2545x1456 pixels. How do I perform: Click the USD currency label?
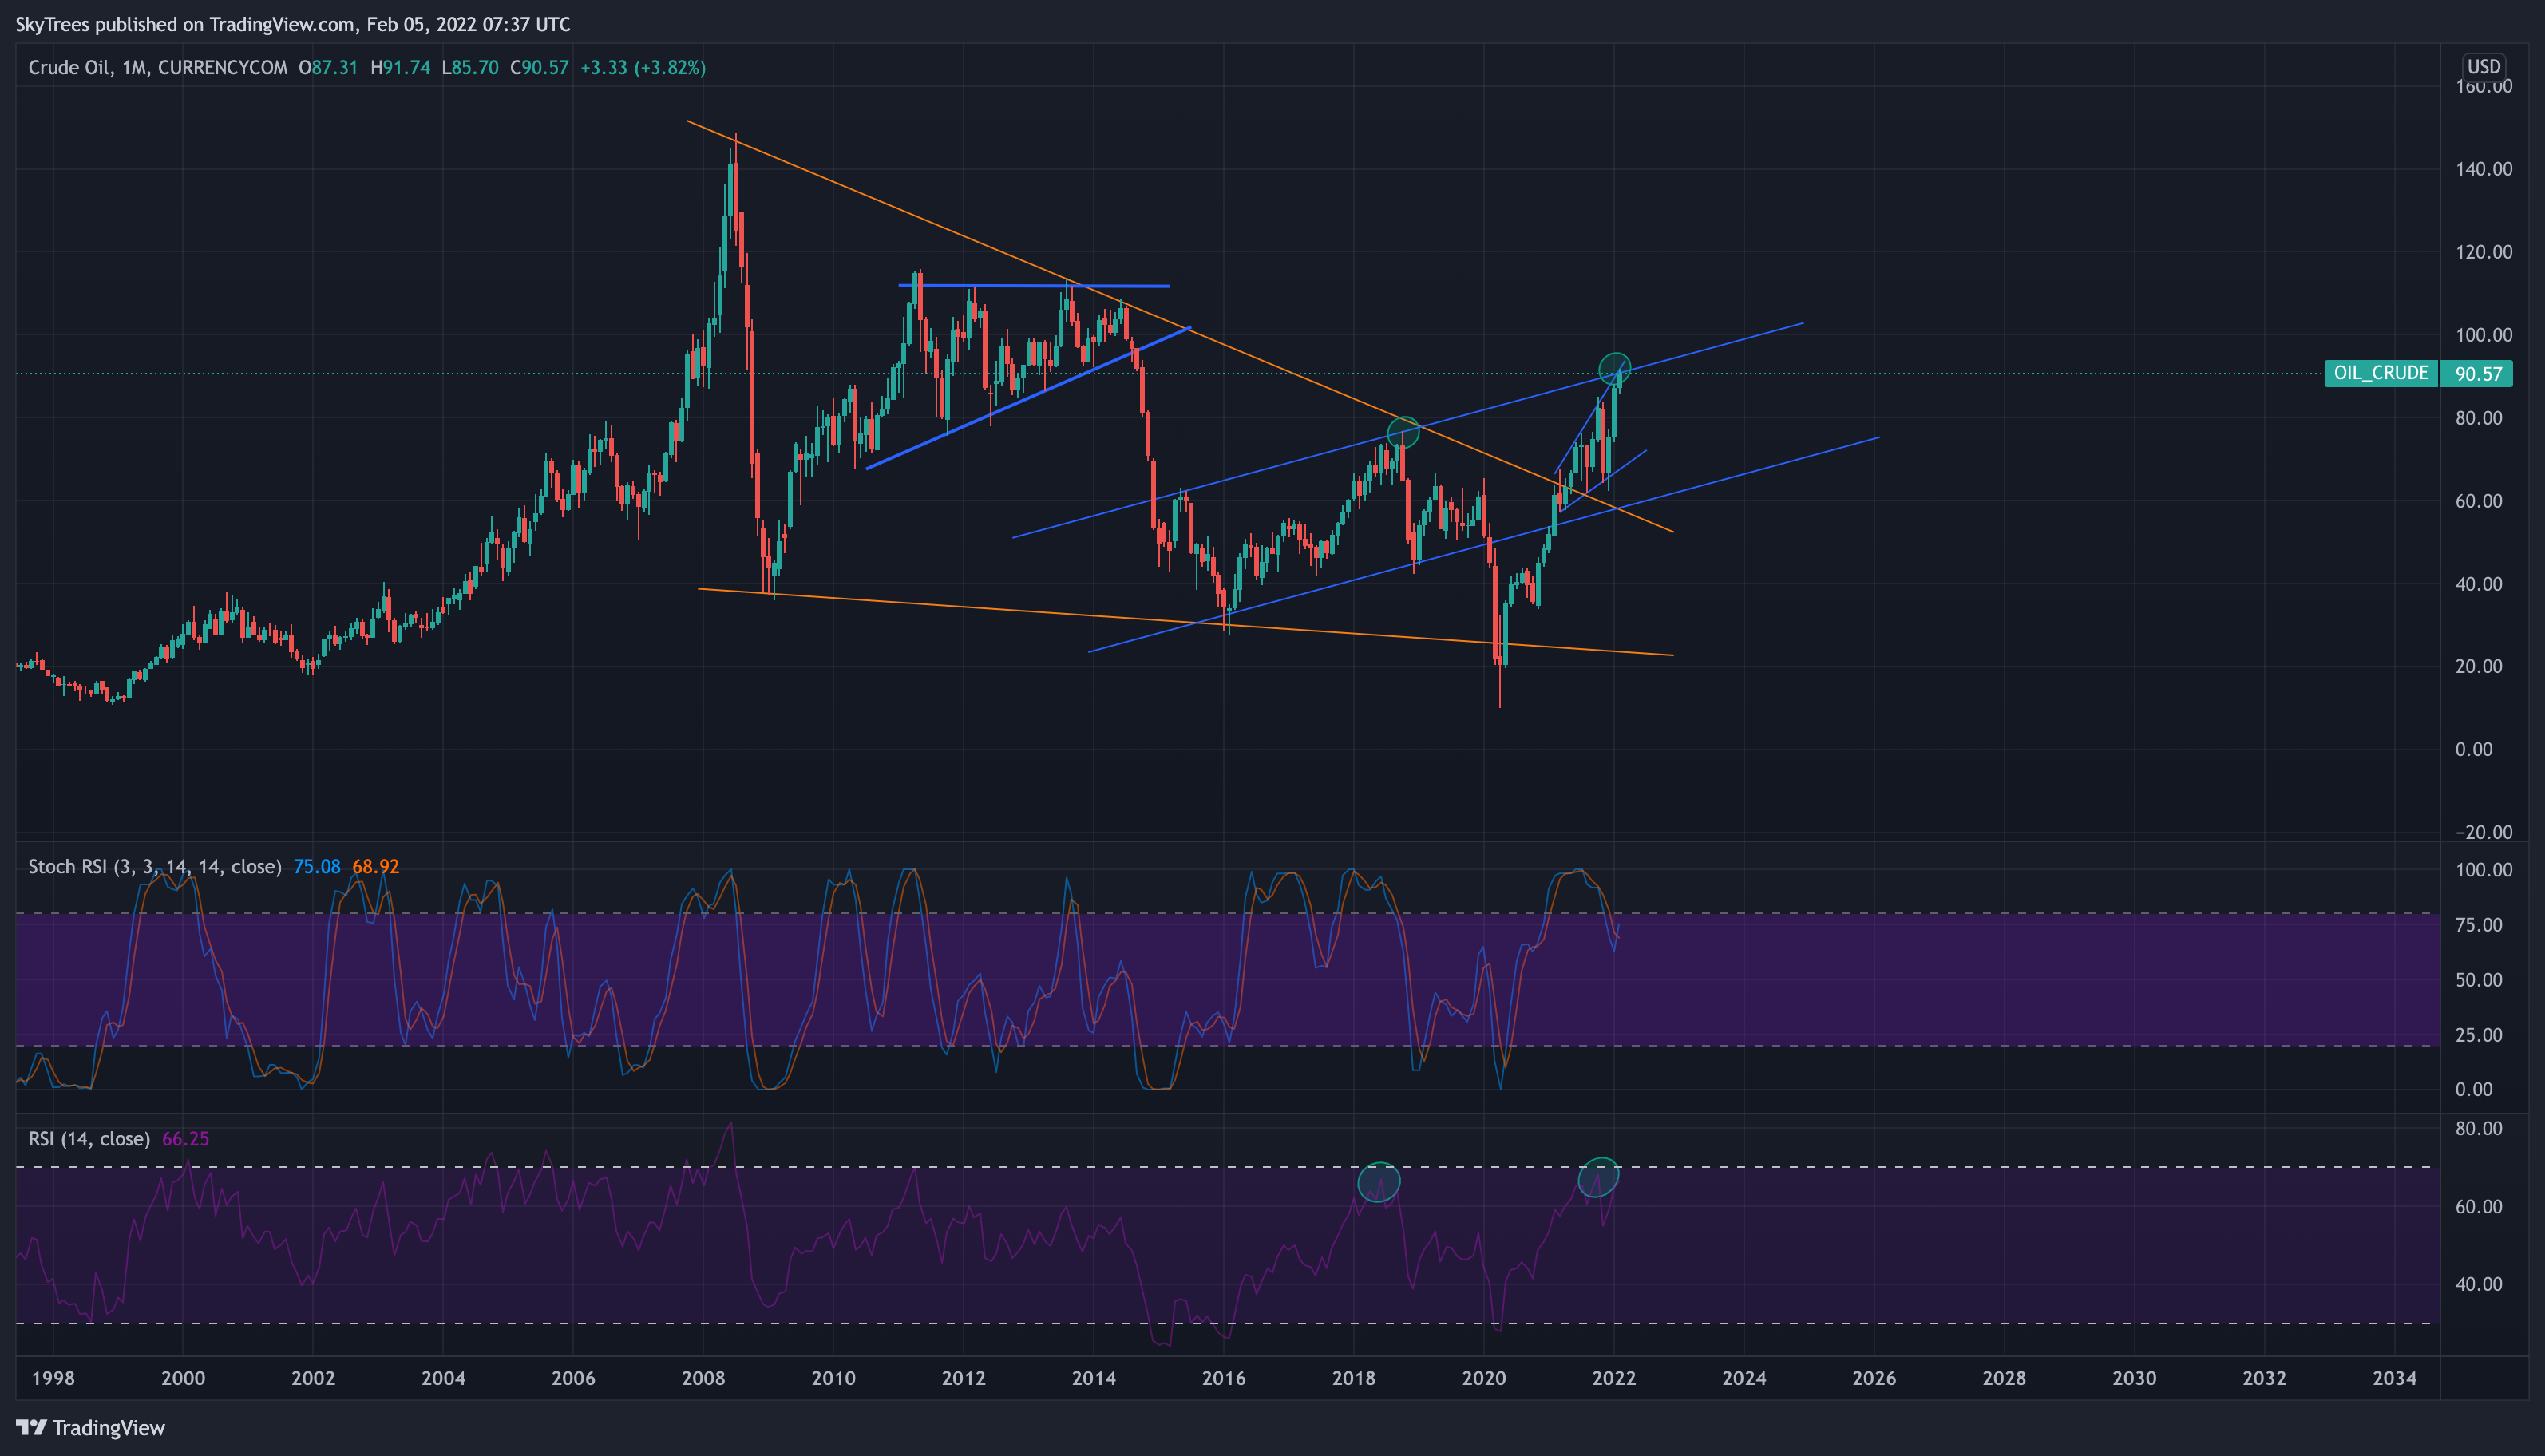click(x=2484, y=66)
